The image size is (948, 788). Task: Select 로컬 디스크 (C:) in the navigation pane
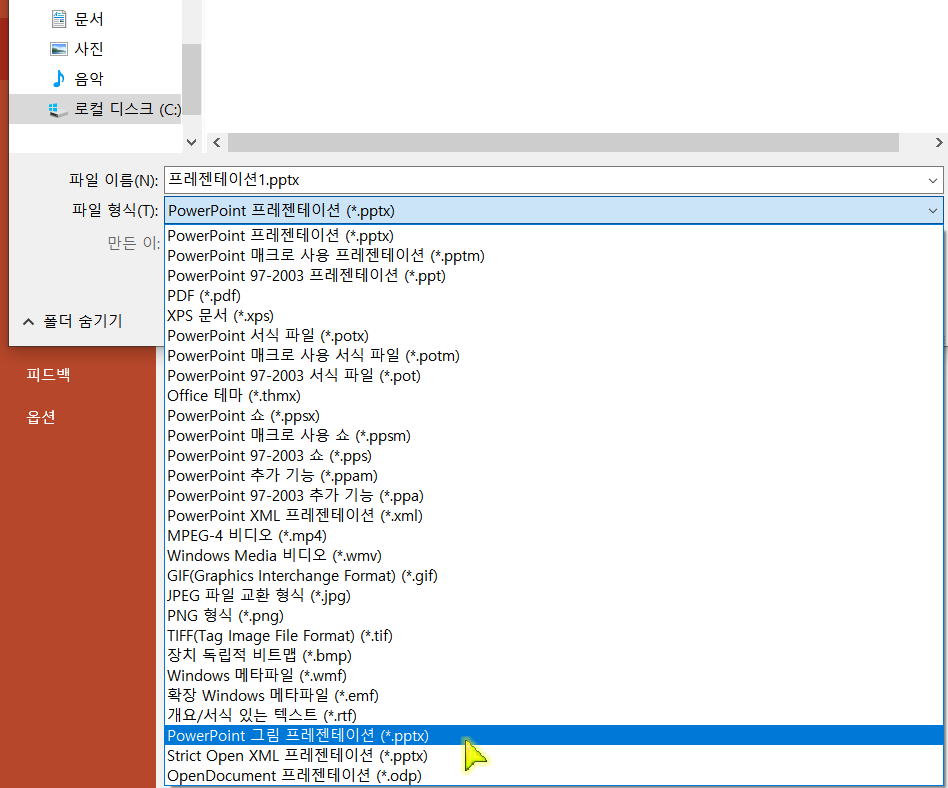tap(96, 109)
